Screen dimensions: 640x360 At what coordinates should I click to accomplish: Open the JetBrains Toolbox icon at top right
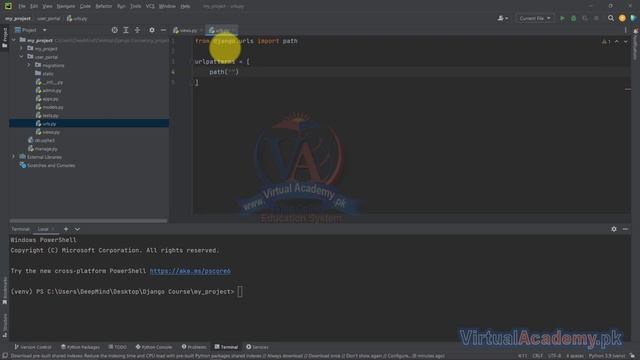633,18
